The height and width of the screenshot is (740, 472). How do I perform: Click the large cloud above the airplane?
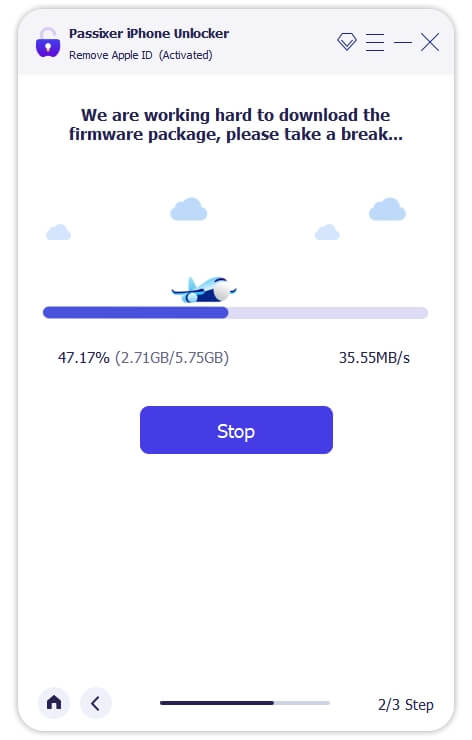[189, 210]
